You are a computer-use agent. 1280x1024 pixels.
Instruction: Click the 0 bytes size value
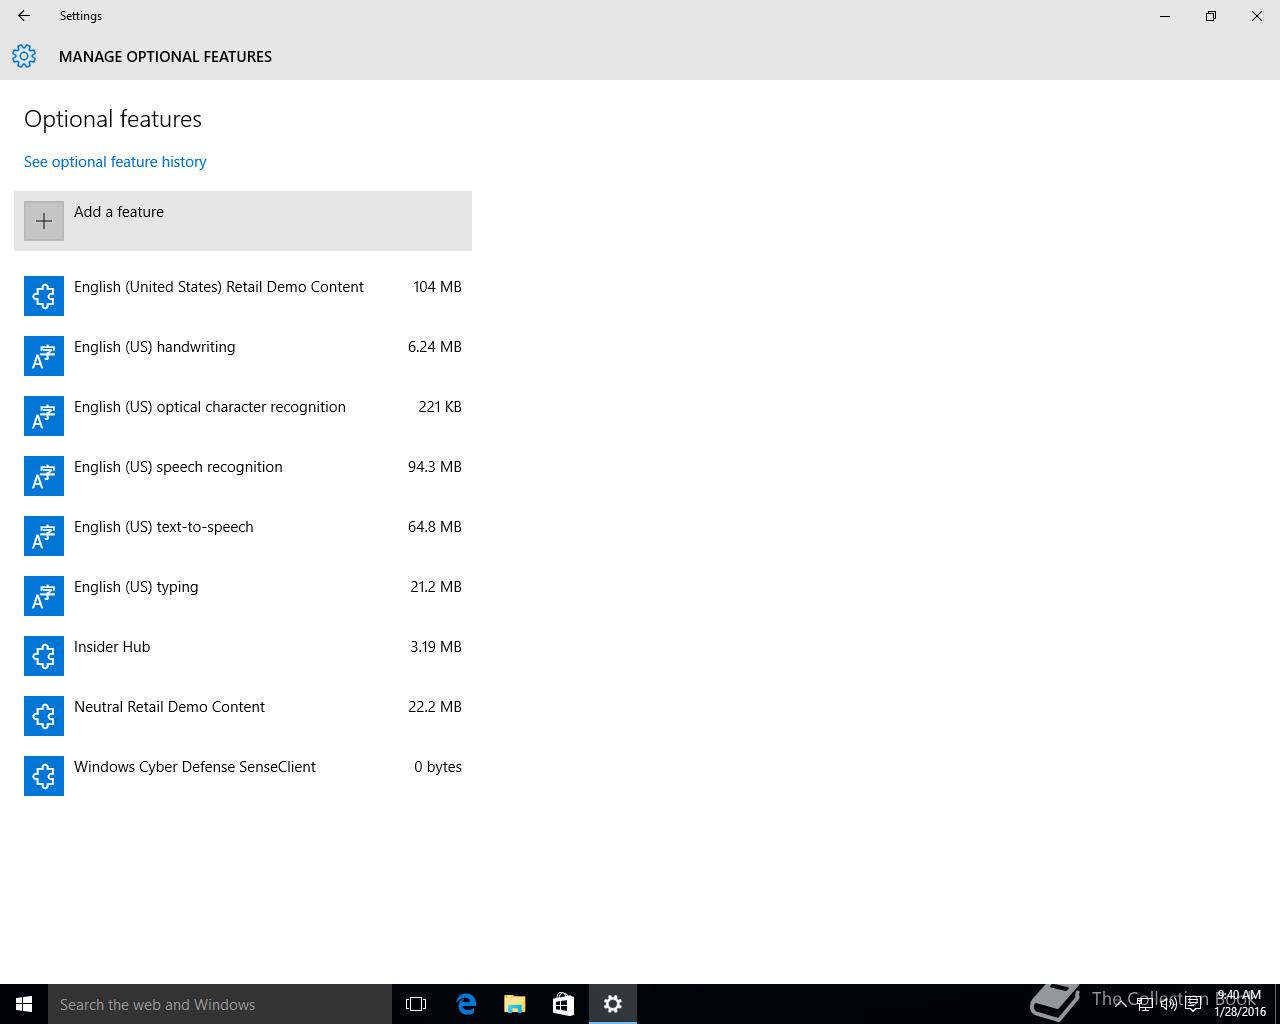[x=438, y=767]
